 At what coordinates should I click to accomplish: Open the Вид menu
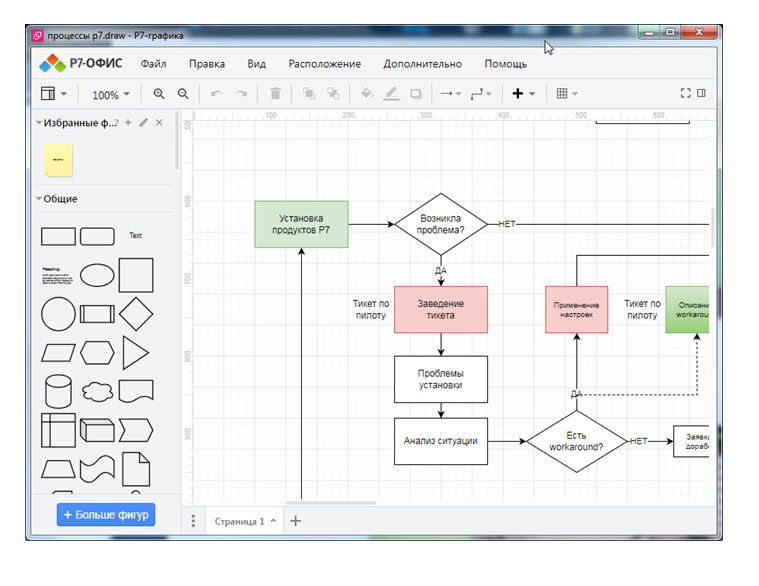click(257, 64)
